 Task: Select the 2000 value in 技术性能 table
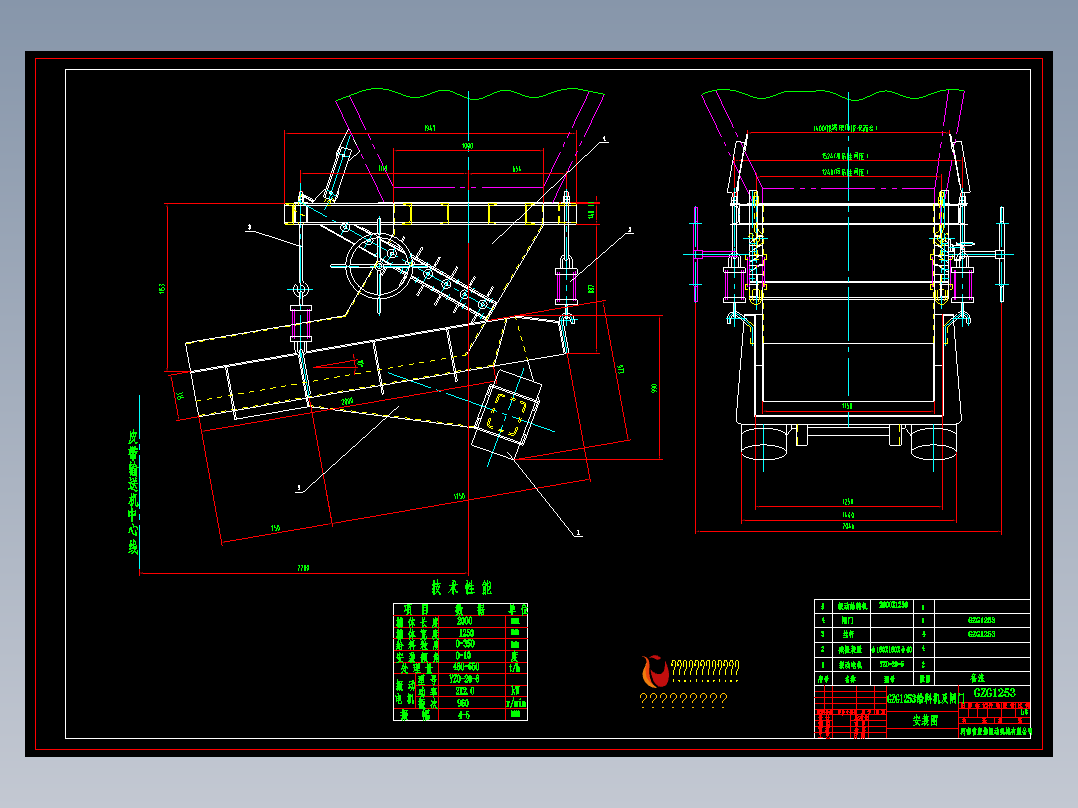pyautogui.click(x=465, y=621)
